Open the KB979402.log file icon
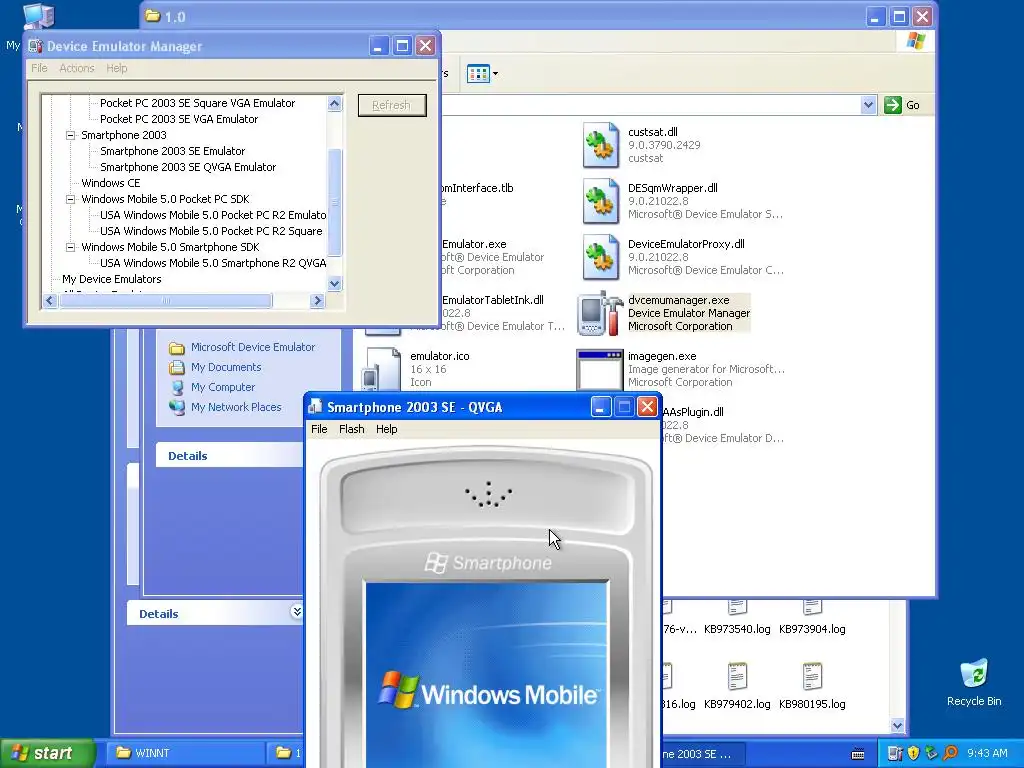Screen dimensions: 1024x768 point(737,676)
